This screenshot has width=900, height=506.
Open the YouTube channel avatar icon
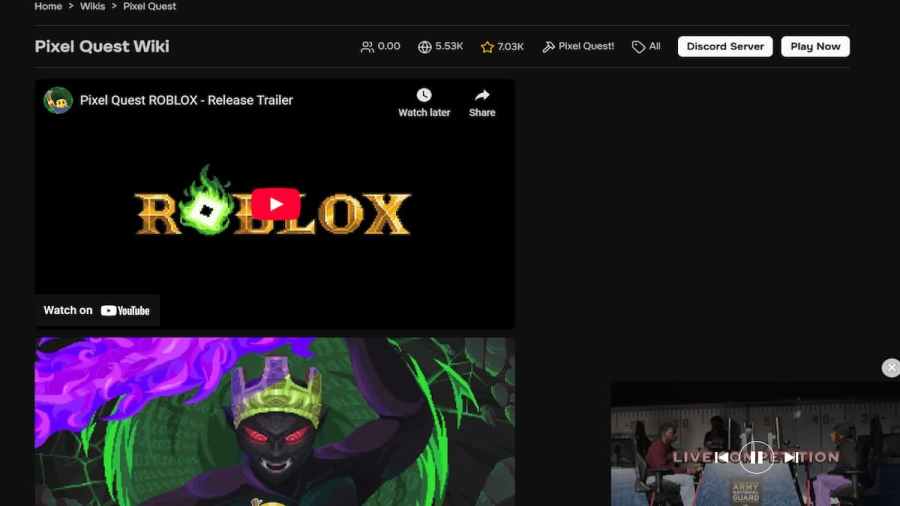(x=58, y=100)
